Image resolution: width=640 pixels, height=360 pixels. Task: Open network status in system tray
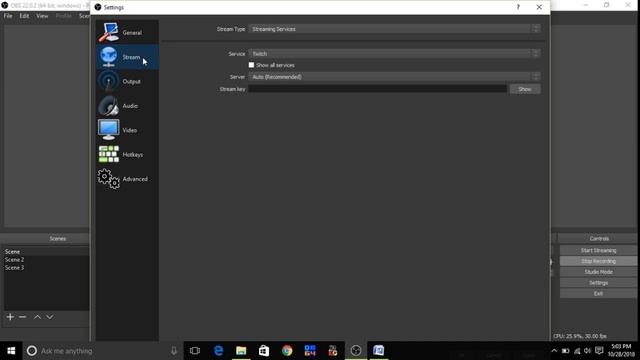click(x=577, y=351)
